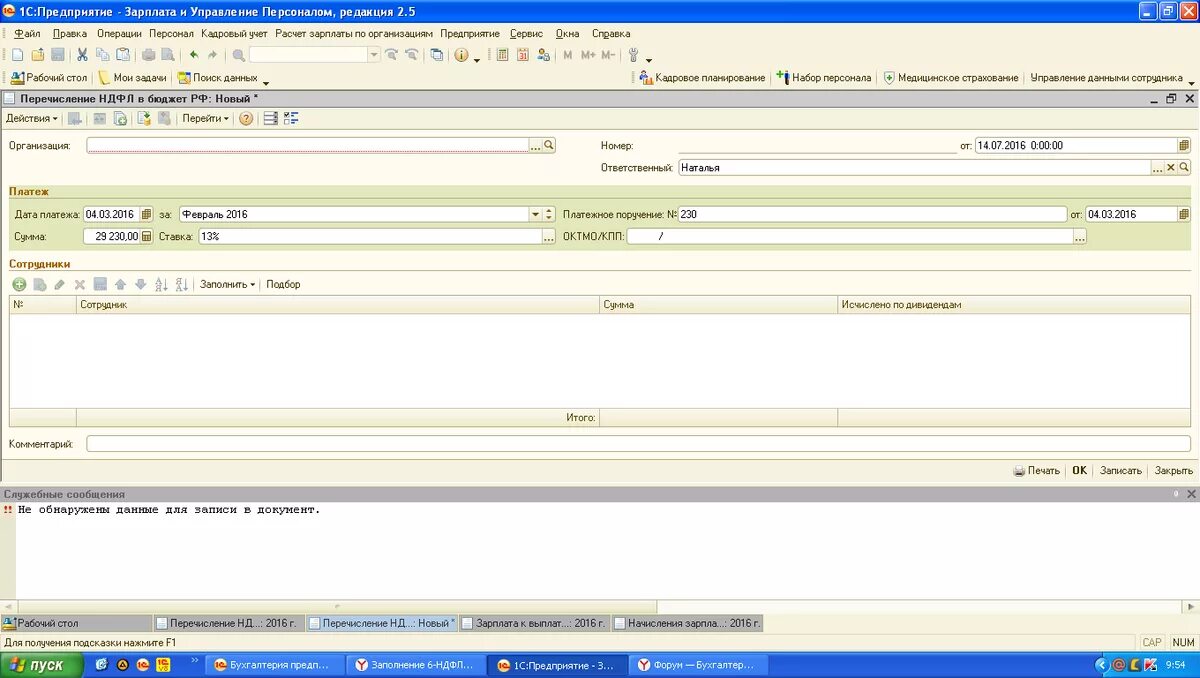Sort employees descending icon
The image size is (1200, 678).
181,284
